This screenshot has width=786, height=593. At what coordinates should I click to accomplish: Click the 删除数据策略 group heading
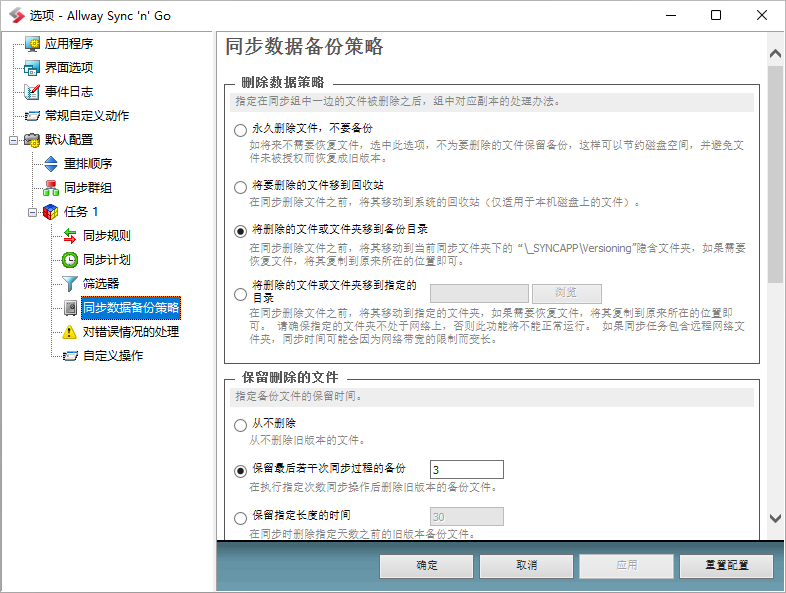click(283, 82)
